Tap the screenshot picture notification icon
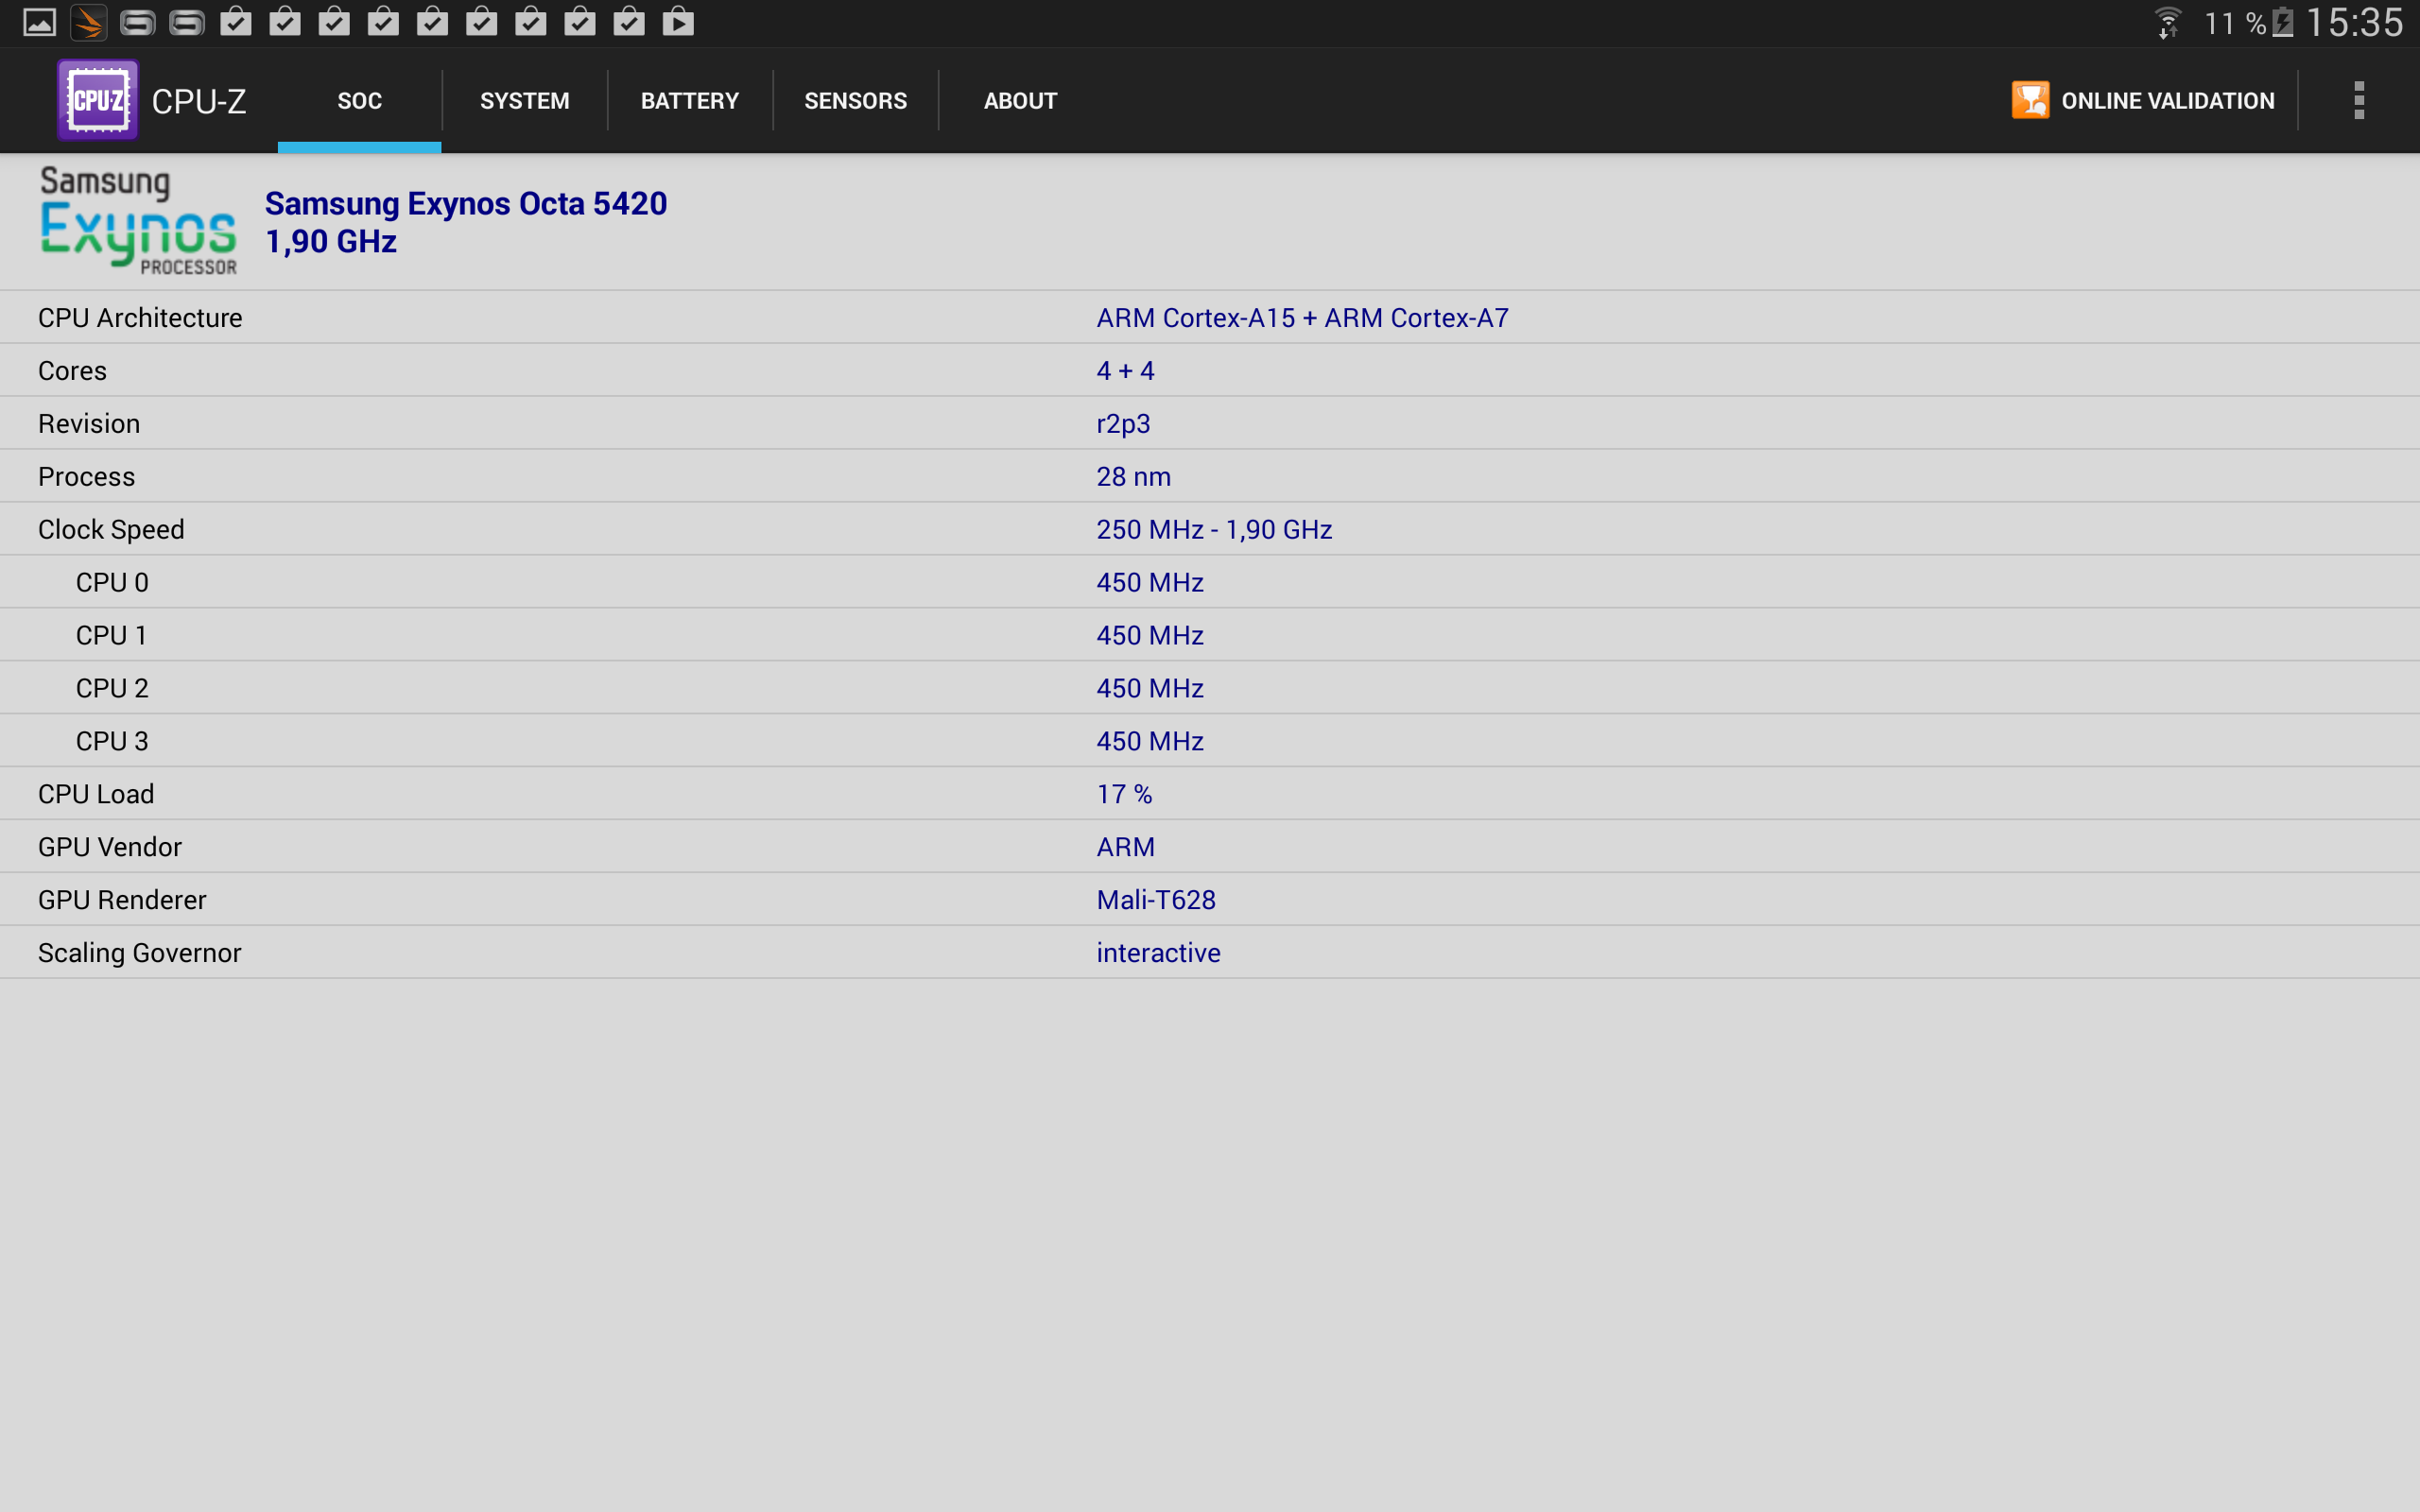 click(x=39, y=22)
